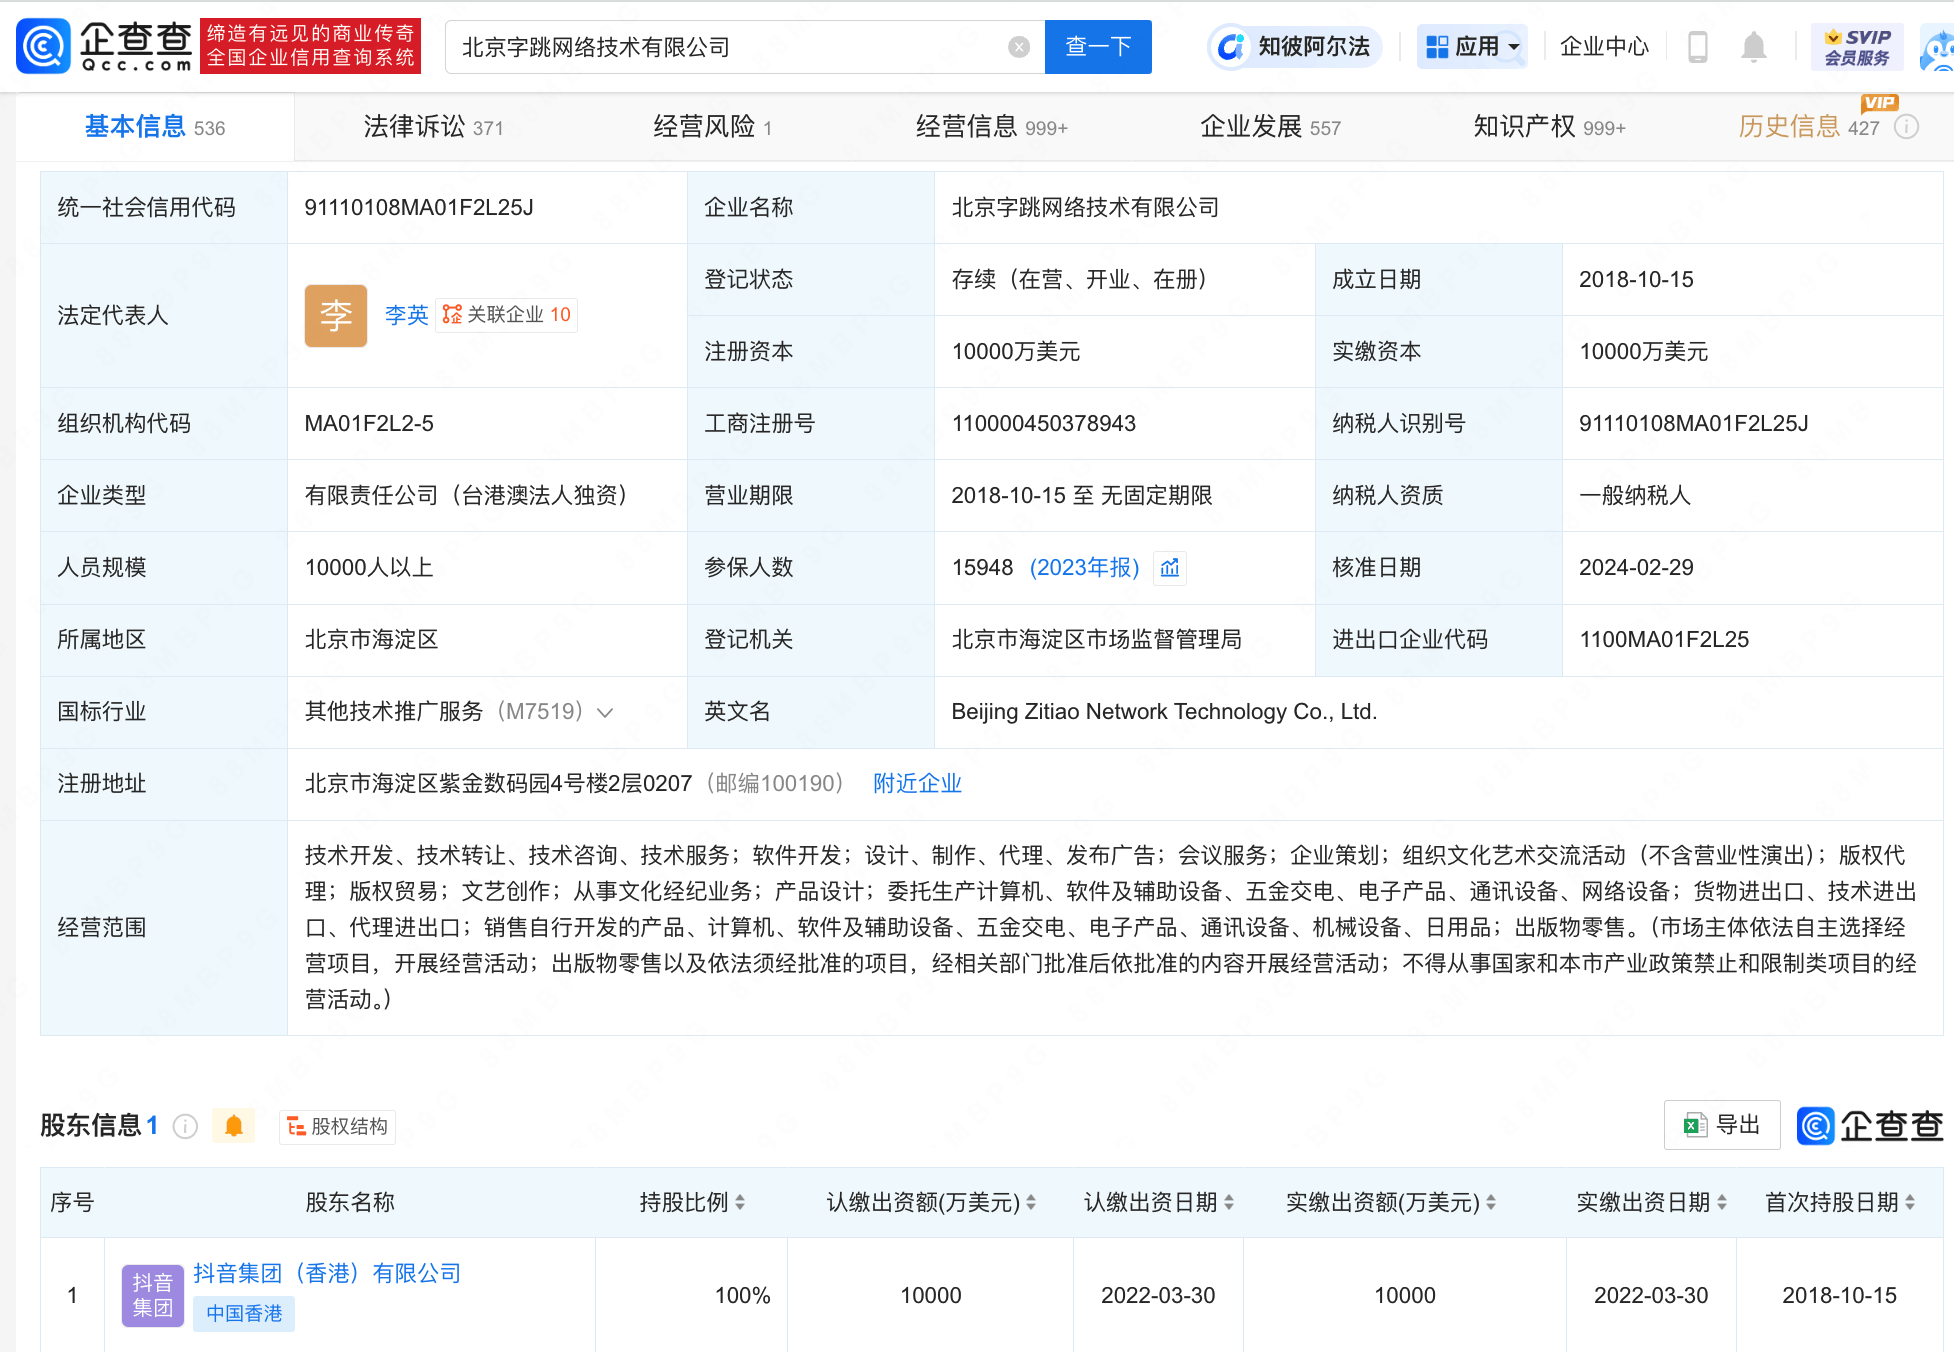Viewport: 1954px width, 1352px height.
Task: Click the 注册资本 10000万美元 value
Action: click(x=1016, y=352)
